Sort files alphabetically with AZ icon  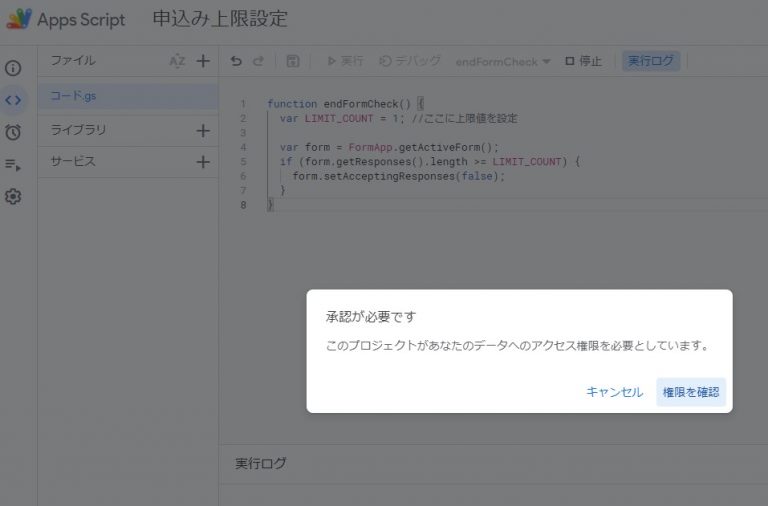click(177, 61)
